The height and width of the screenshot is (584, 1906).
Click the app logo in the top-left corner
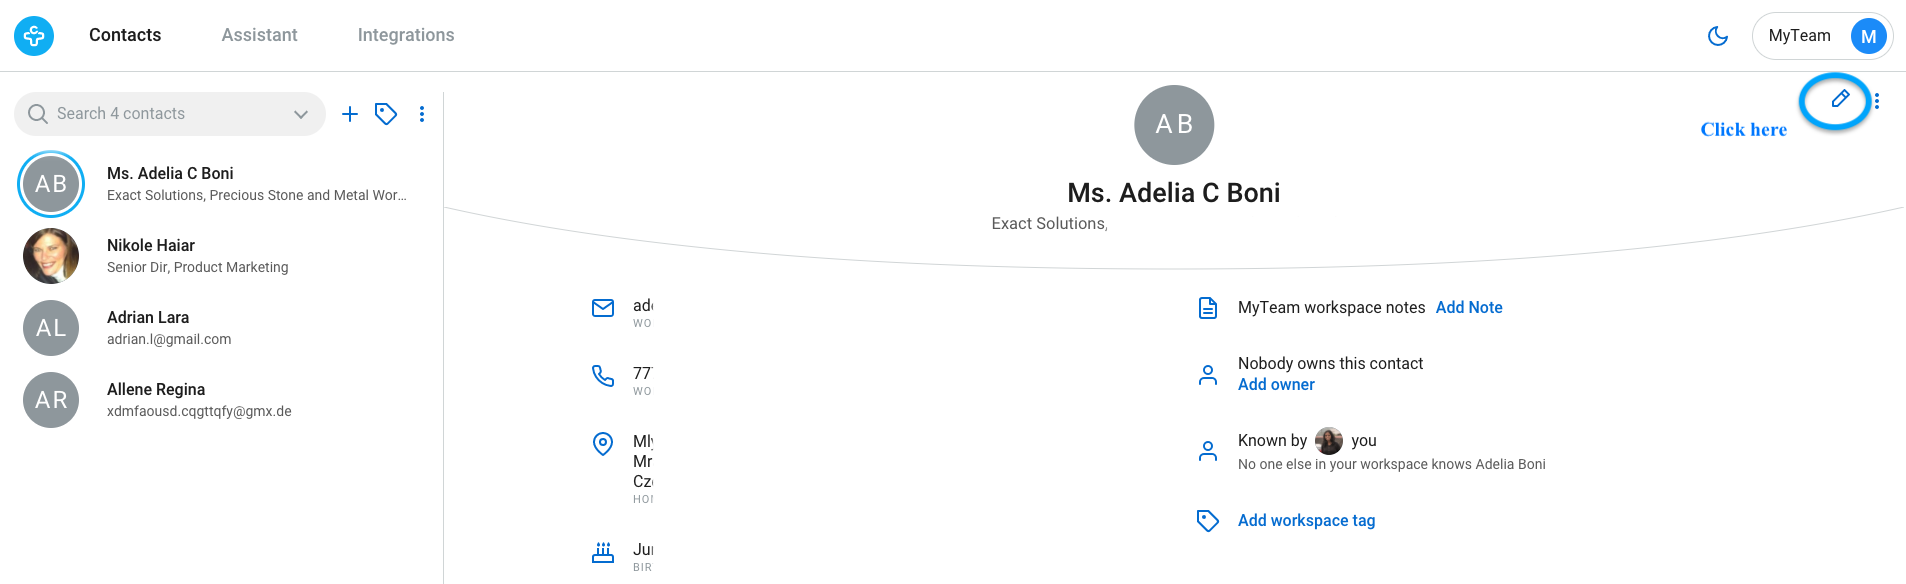(34, 36)
